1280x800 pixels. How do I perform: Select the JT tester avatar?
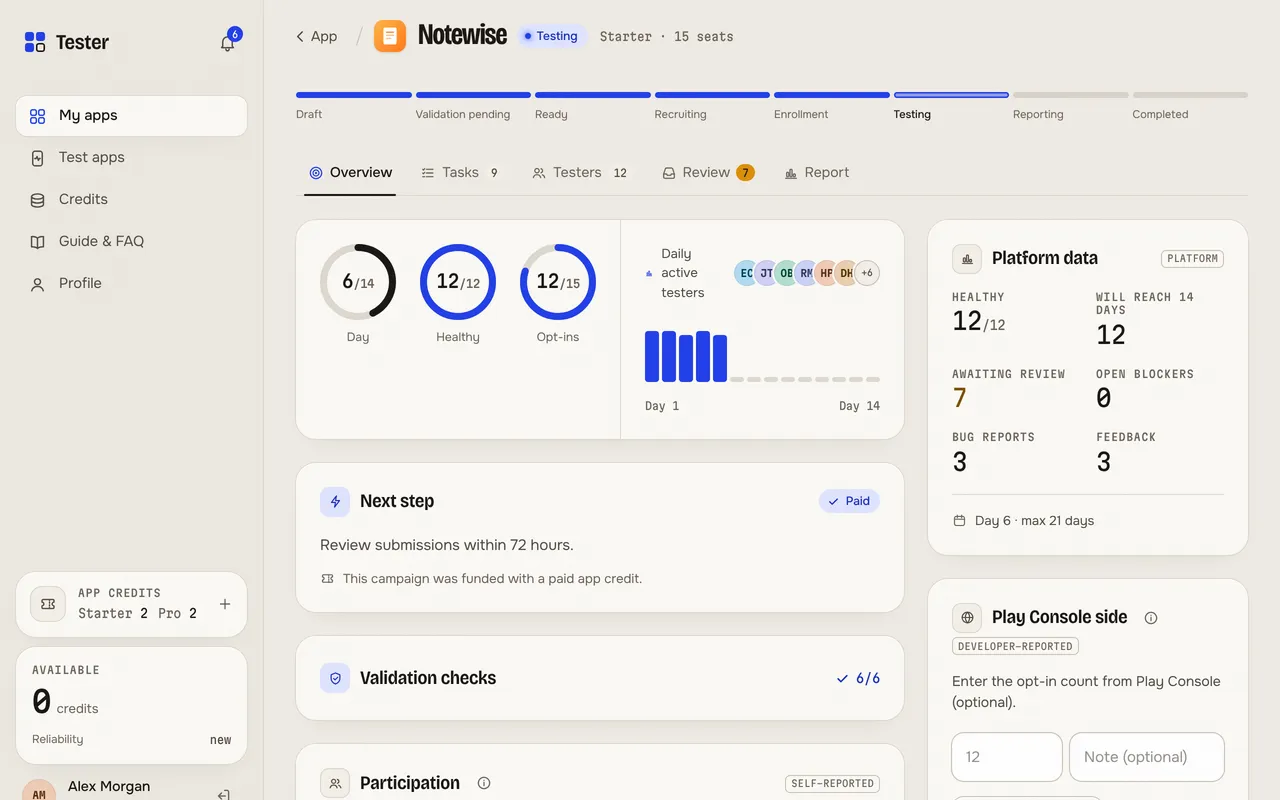766,273
